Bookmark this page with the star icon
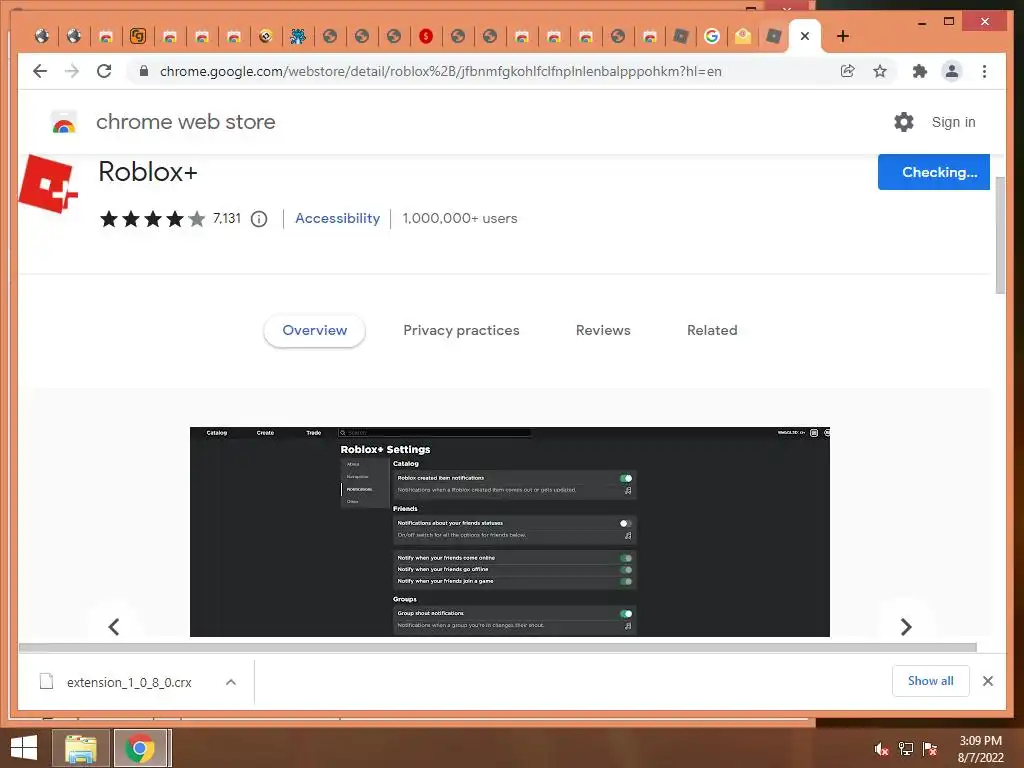The width and height of the screenshot is (1024, 768). point(880,71)
